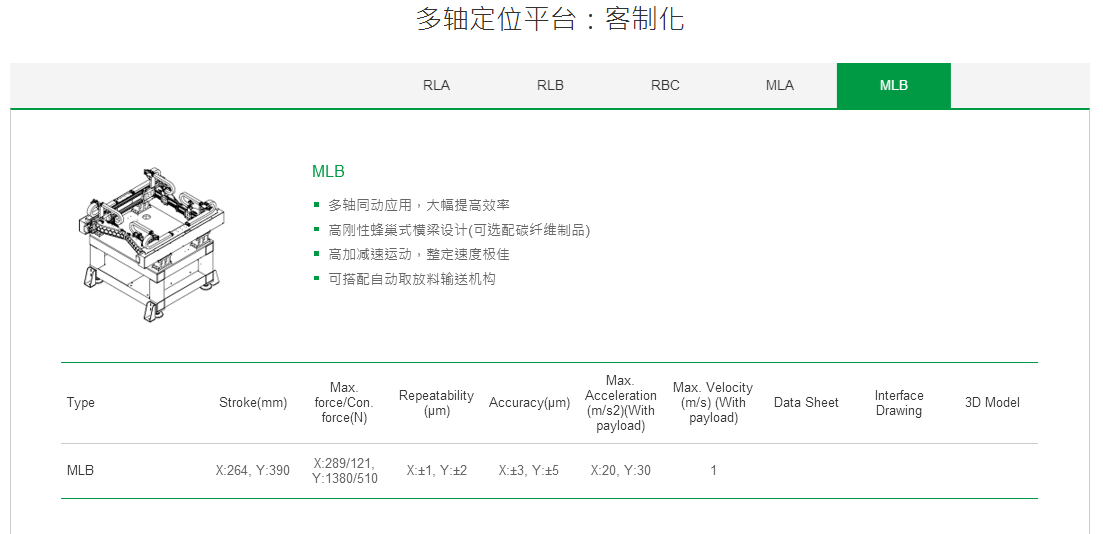Select the RBC tab
This screenshot has height=534, width=1103.
coord(665,85)
